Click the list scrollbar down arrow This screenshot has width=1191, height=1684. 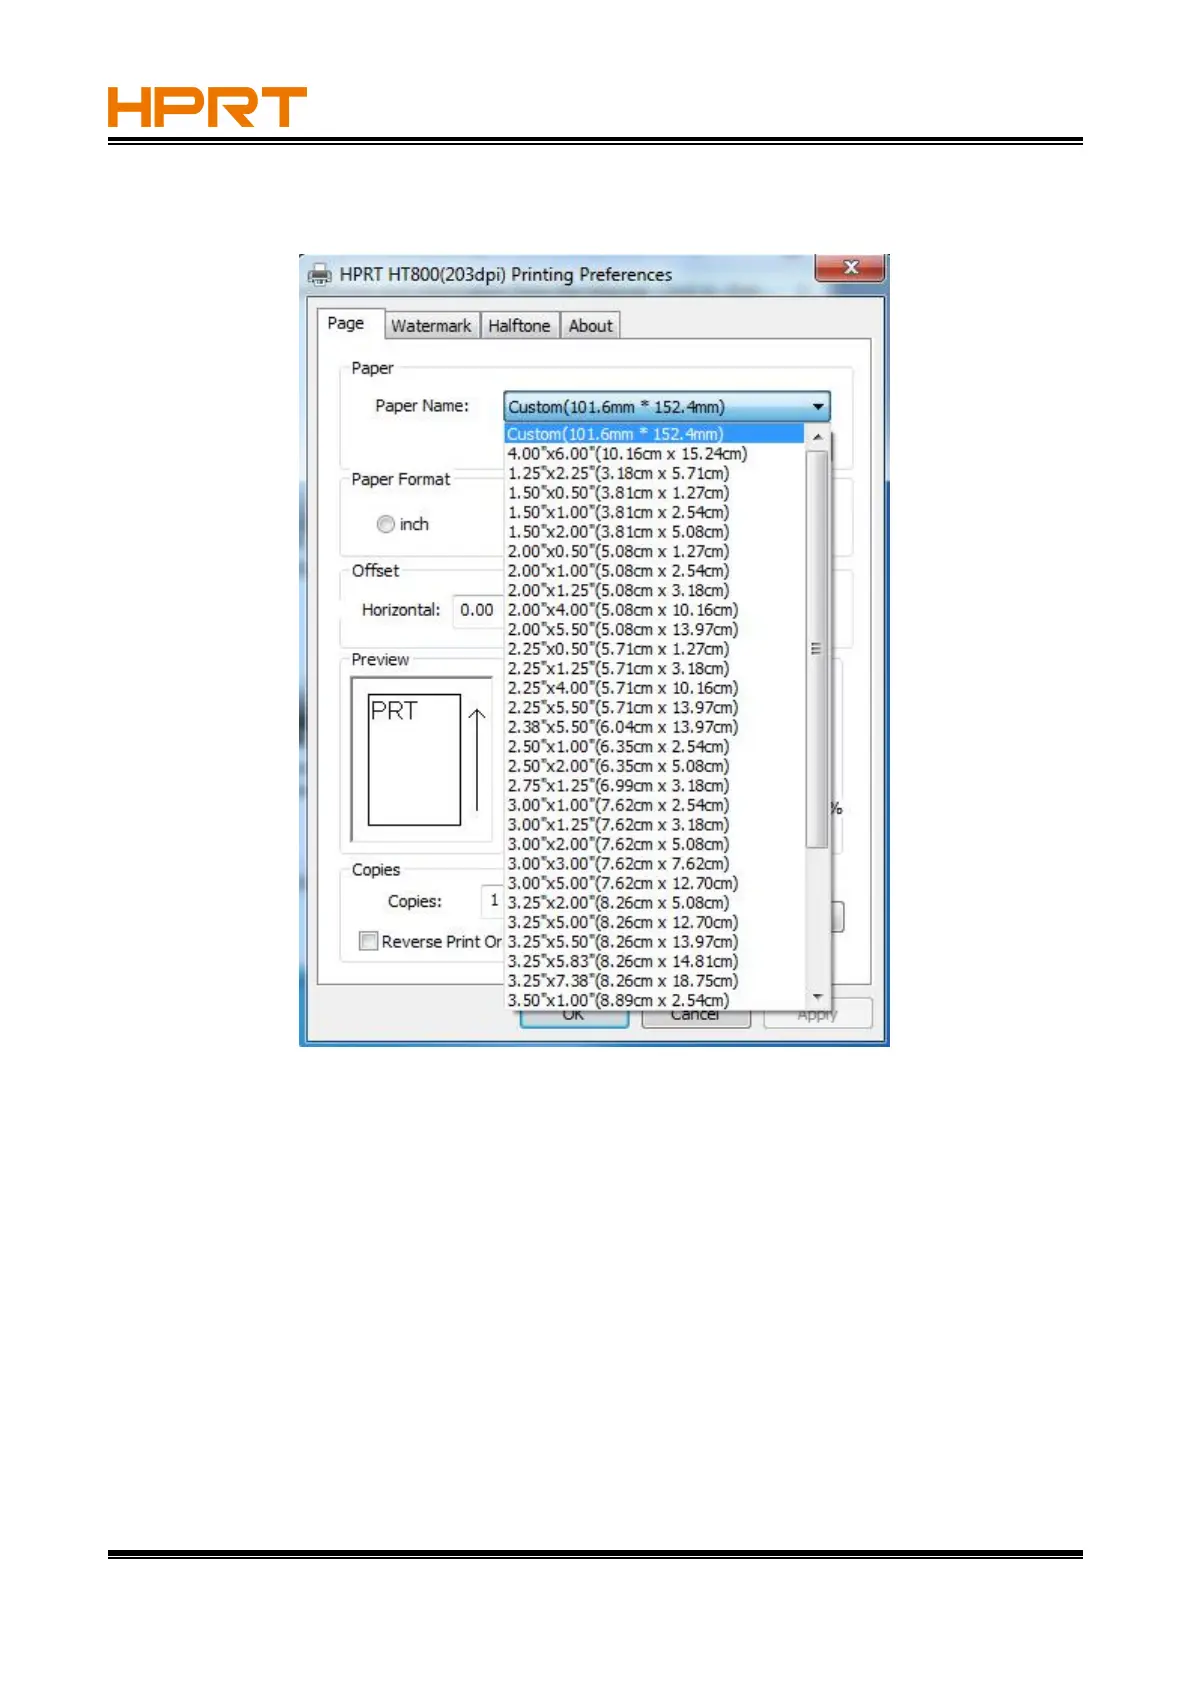pos(817,997)
